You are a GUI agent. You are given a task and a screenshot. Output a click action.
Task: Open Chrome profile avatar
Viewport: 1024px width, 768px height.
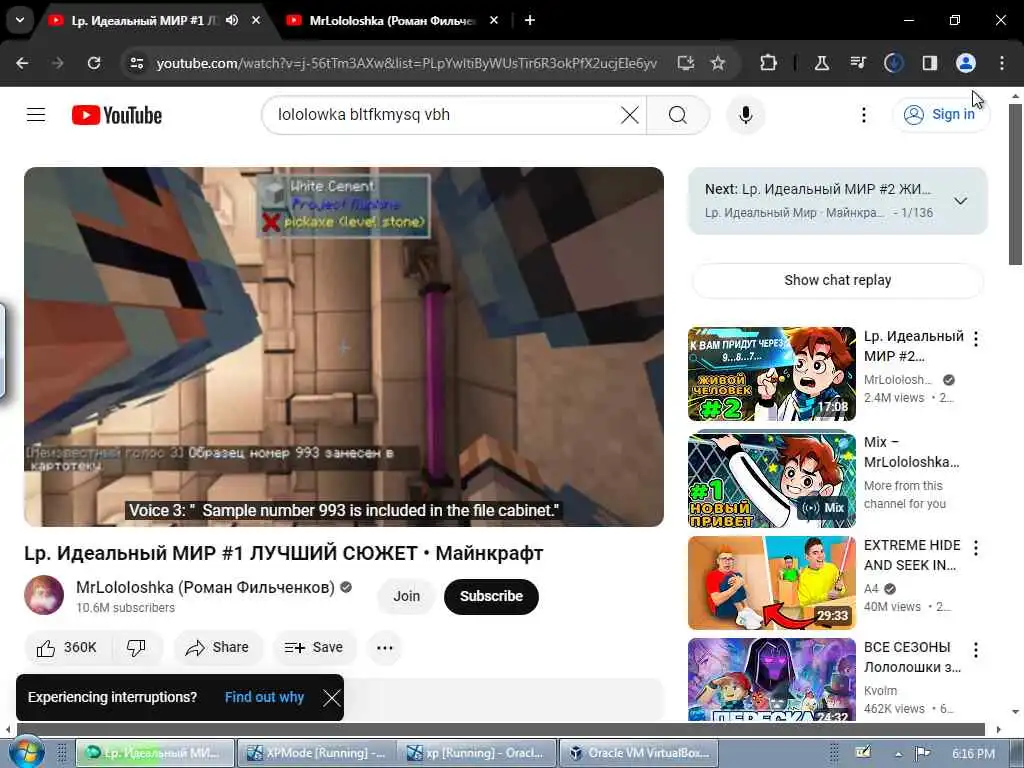point(966,63)
